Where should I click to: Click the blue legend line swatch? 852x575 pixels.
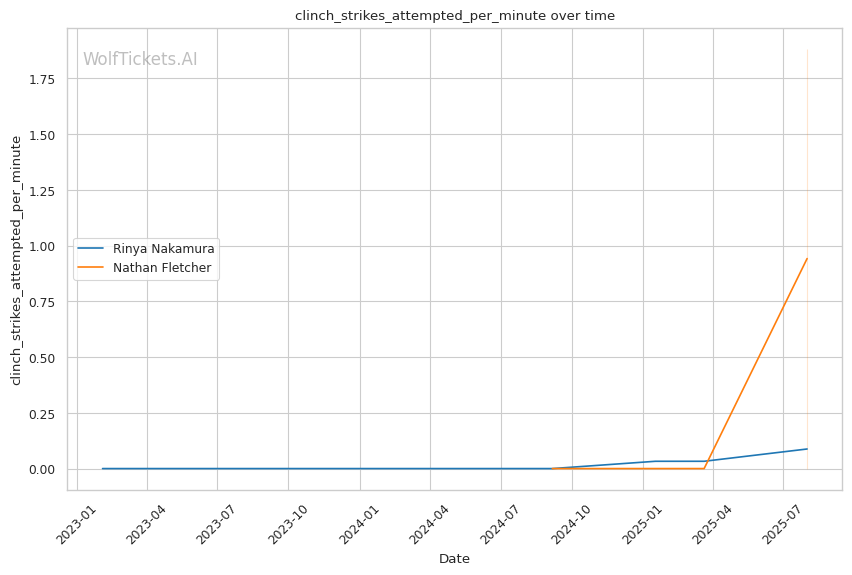(91, 249)
